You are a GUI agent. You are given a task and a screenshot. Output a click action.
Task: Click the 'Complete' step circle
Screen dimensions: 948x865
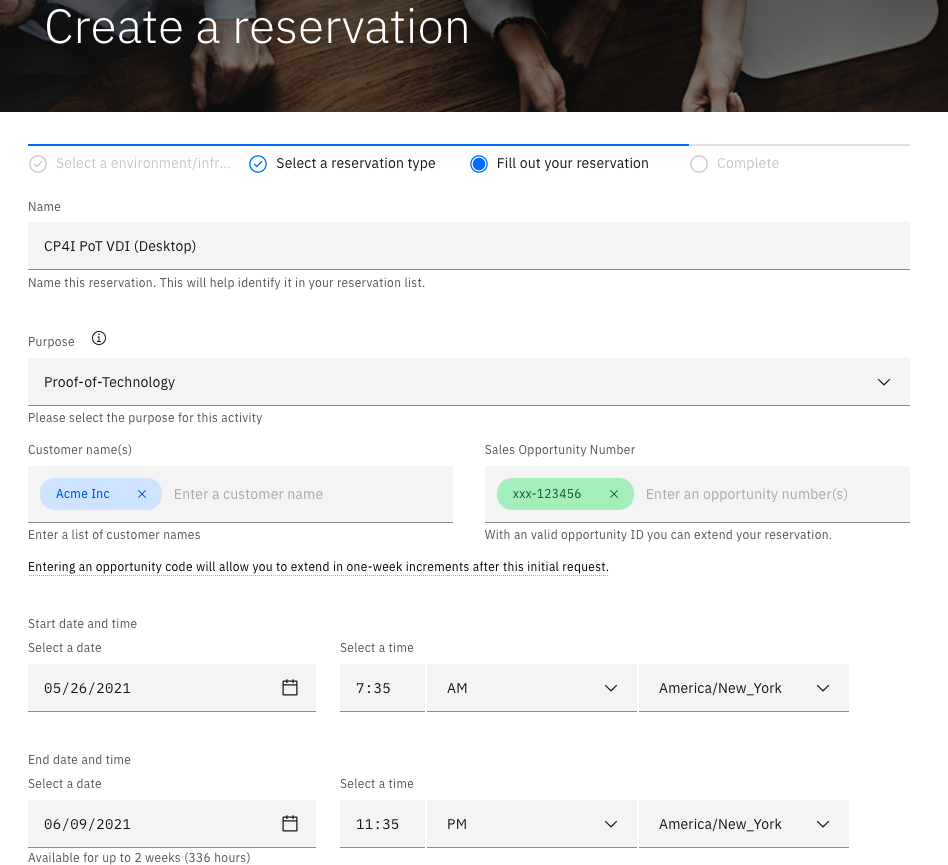pyautogui.click(x=699, y=164)
